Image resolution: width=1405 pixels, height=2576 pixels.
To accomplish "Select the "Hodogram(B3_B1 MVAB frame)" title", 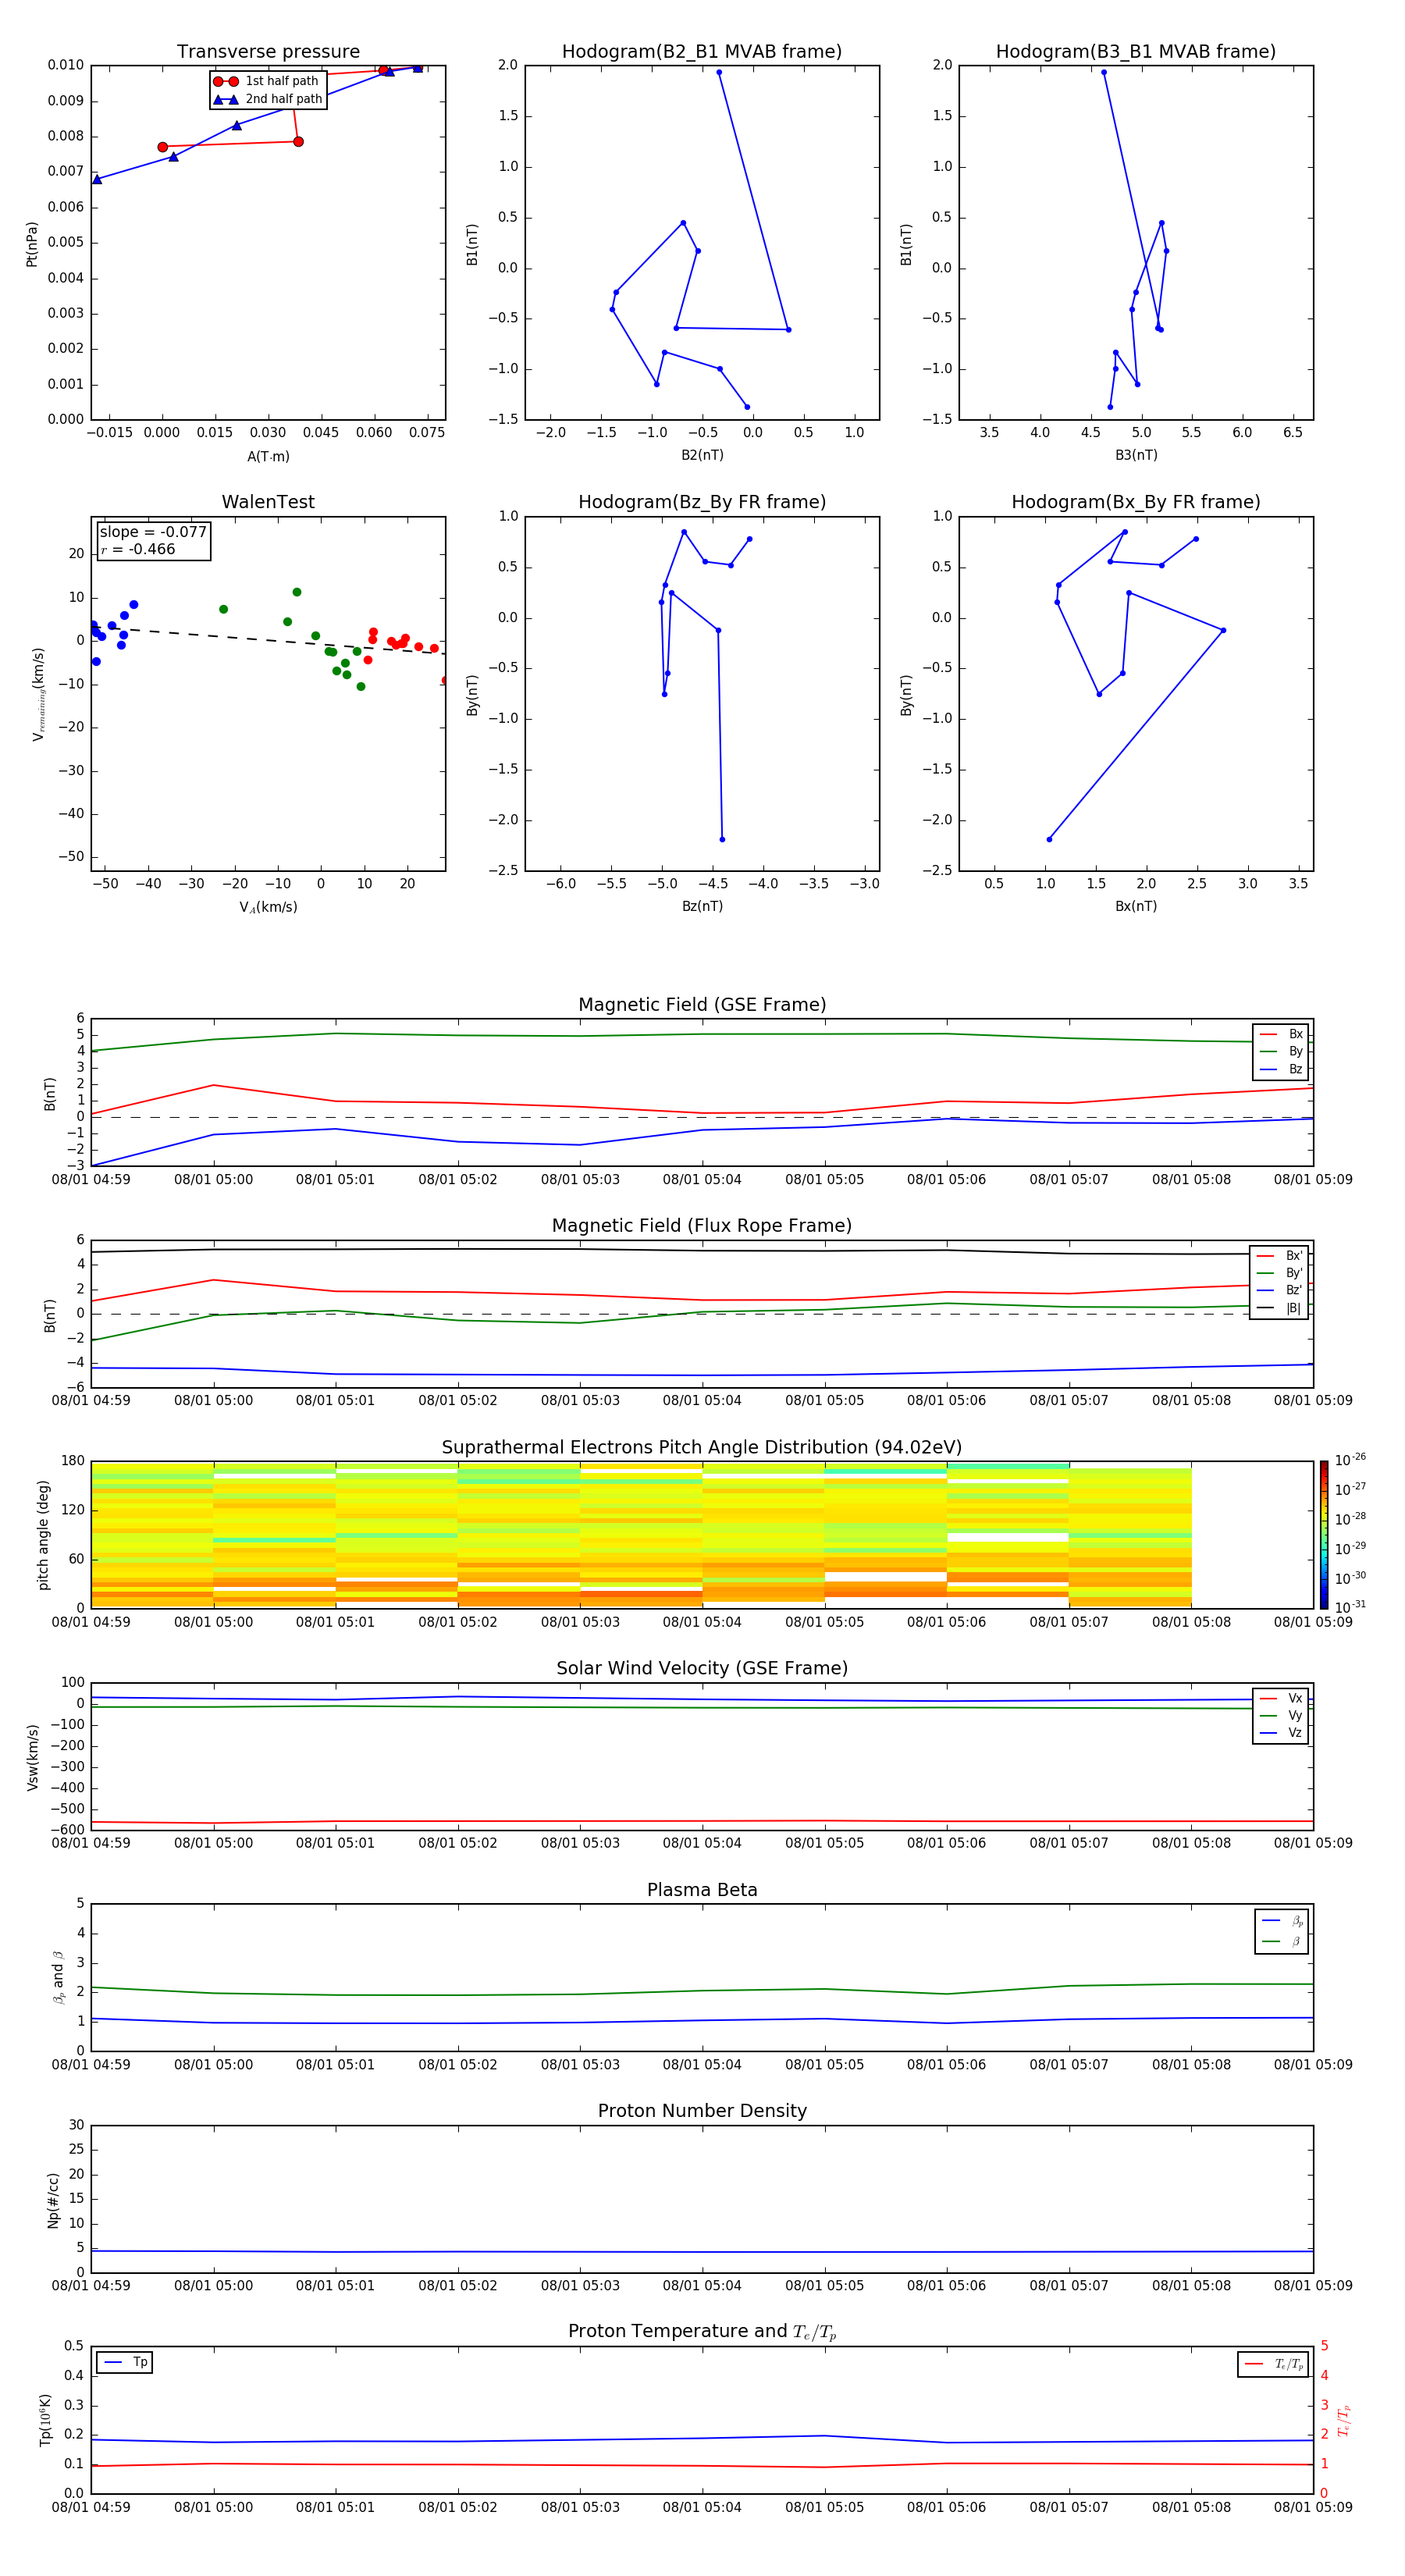I will click(x=1136, y=52).
